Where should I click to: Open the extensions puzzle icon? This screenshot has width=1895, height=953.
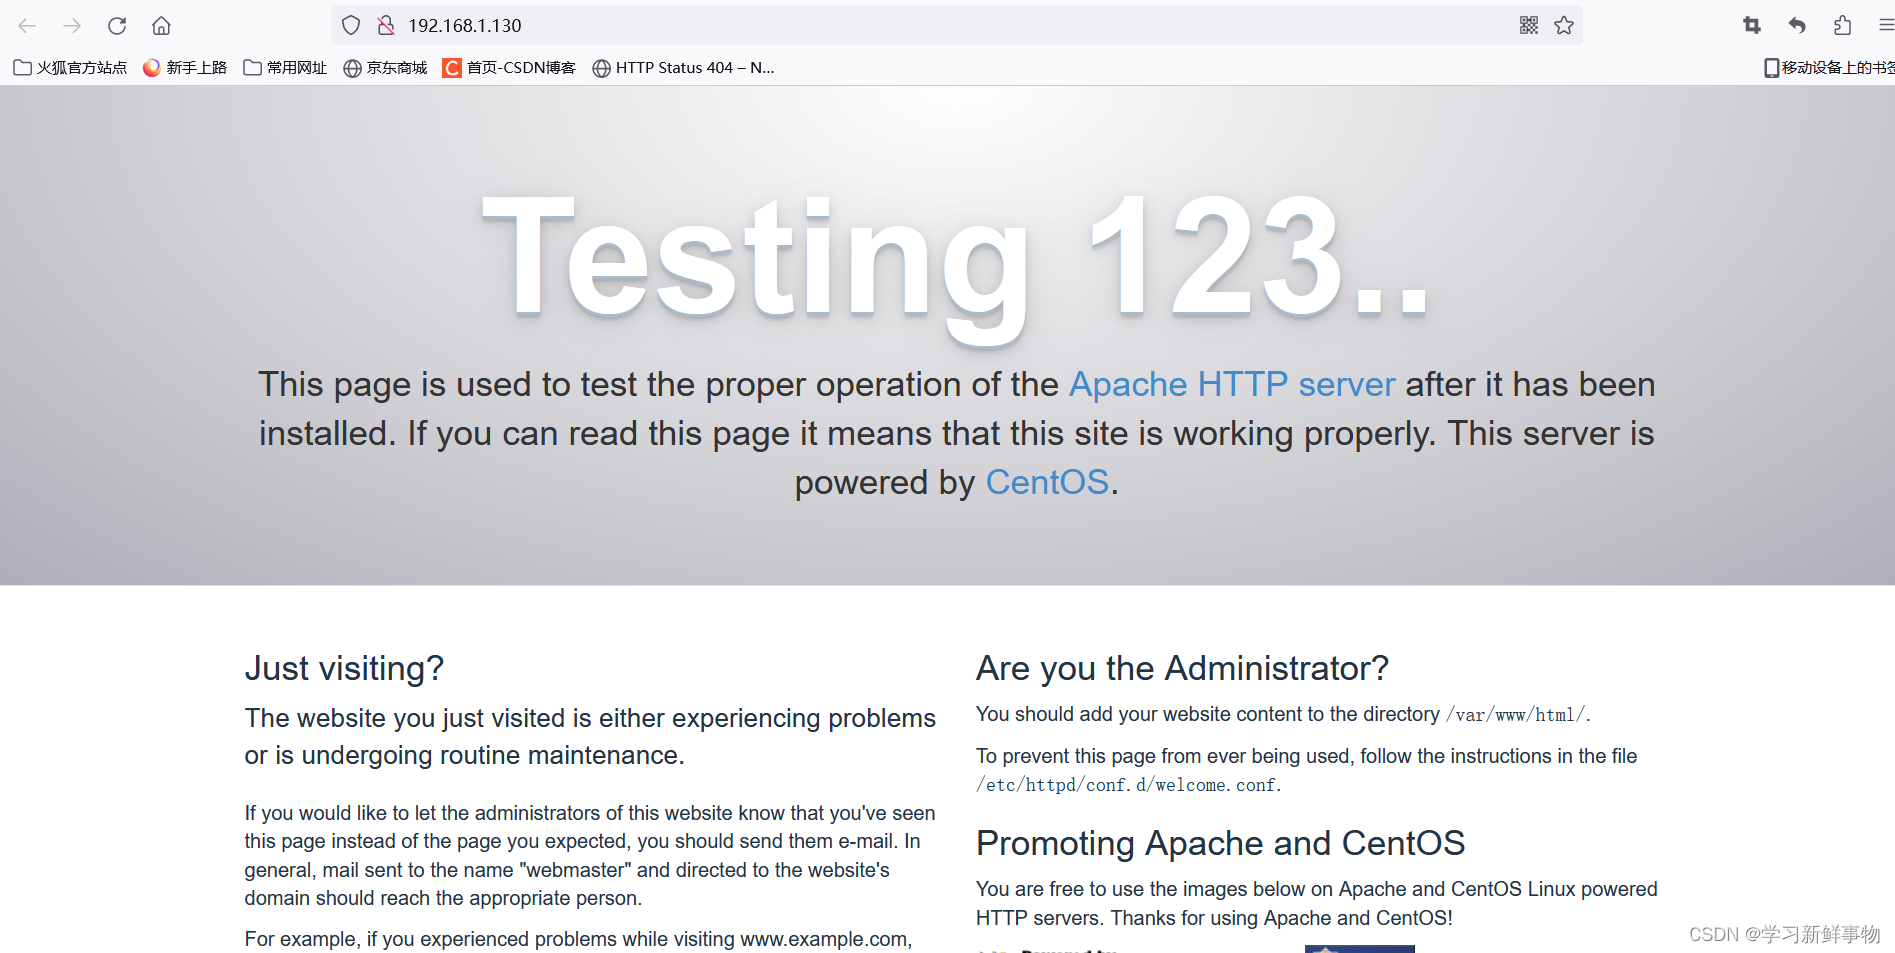[1842, 25]
